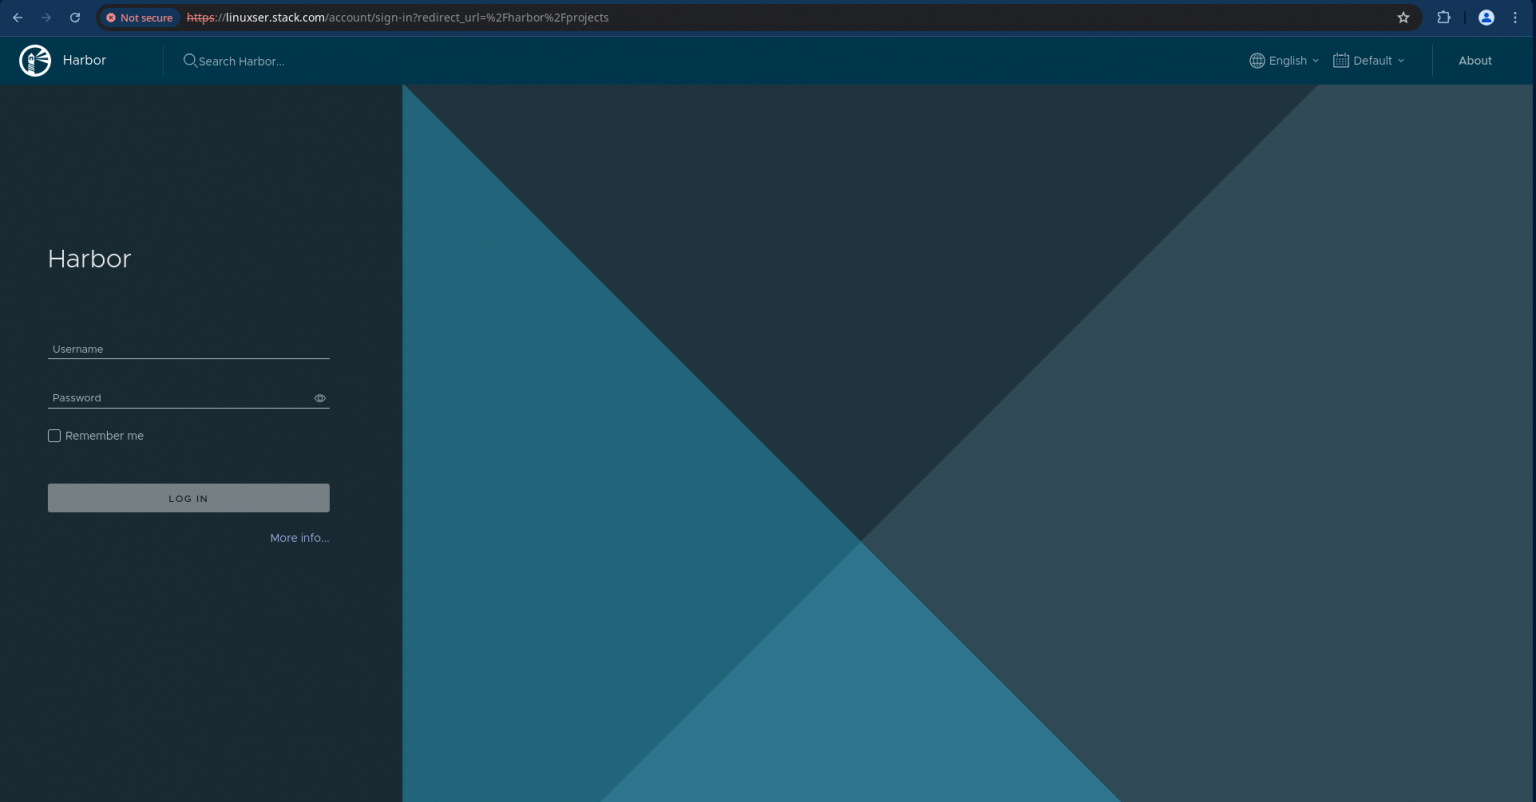Screen dimensions: 1536x802
Task: Reload the page with the refresh icon
Action: (x=75, y=18)
